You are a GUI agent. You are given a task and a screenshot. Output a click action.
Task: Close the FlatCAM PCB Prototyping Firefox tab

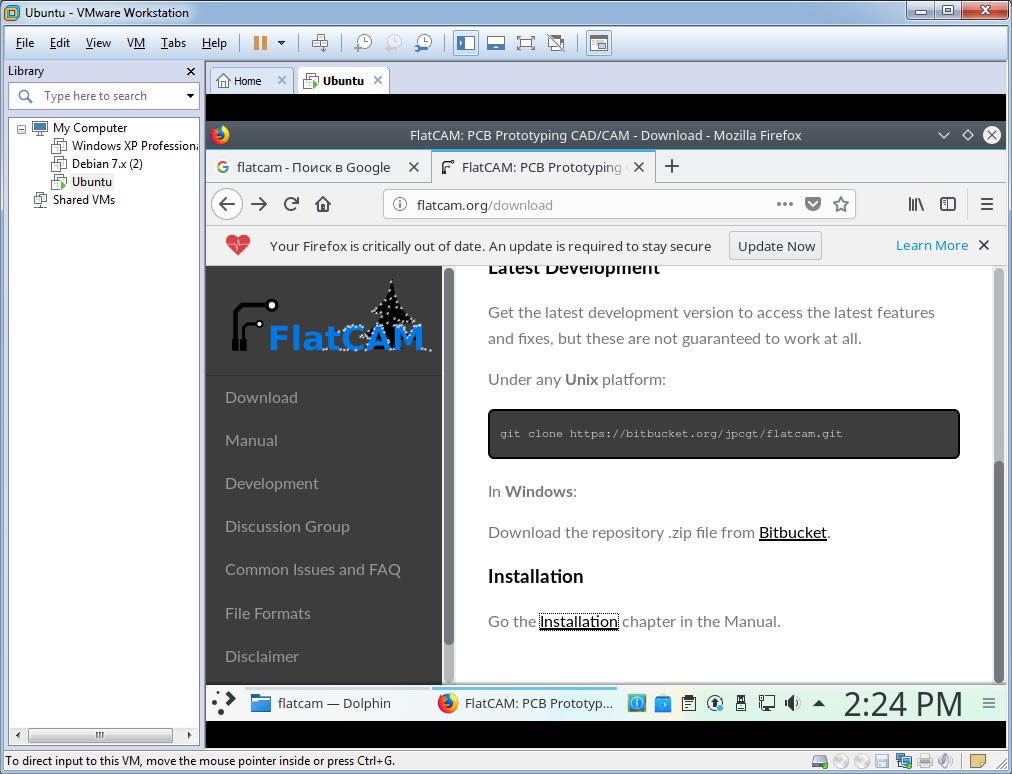639,167
